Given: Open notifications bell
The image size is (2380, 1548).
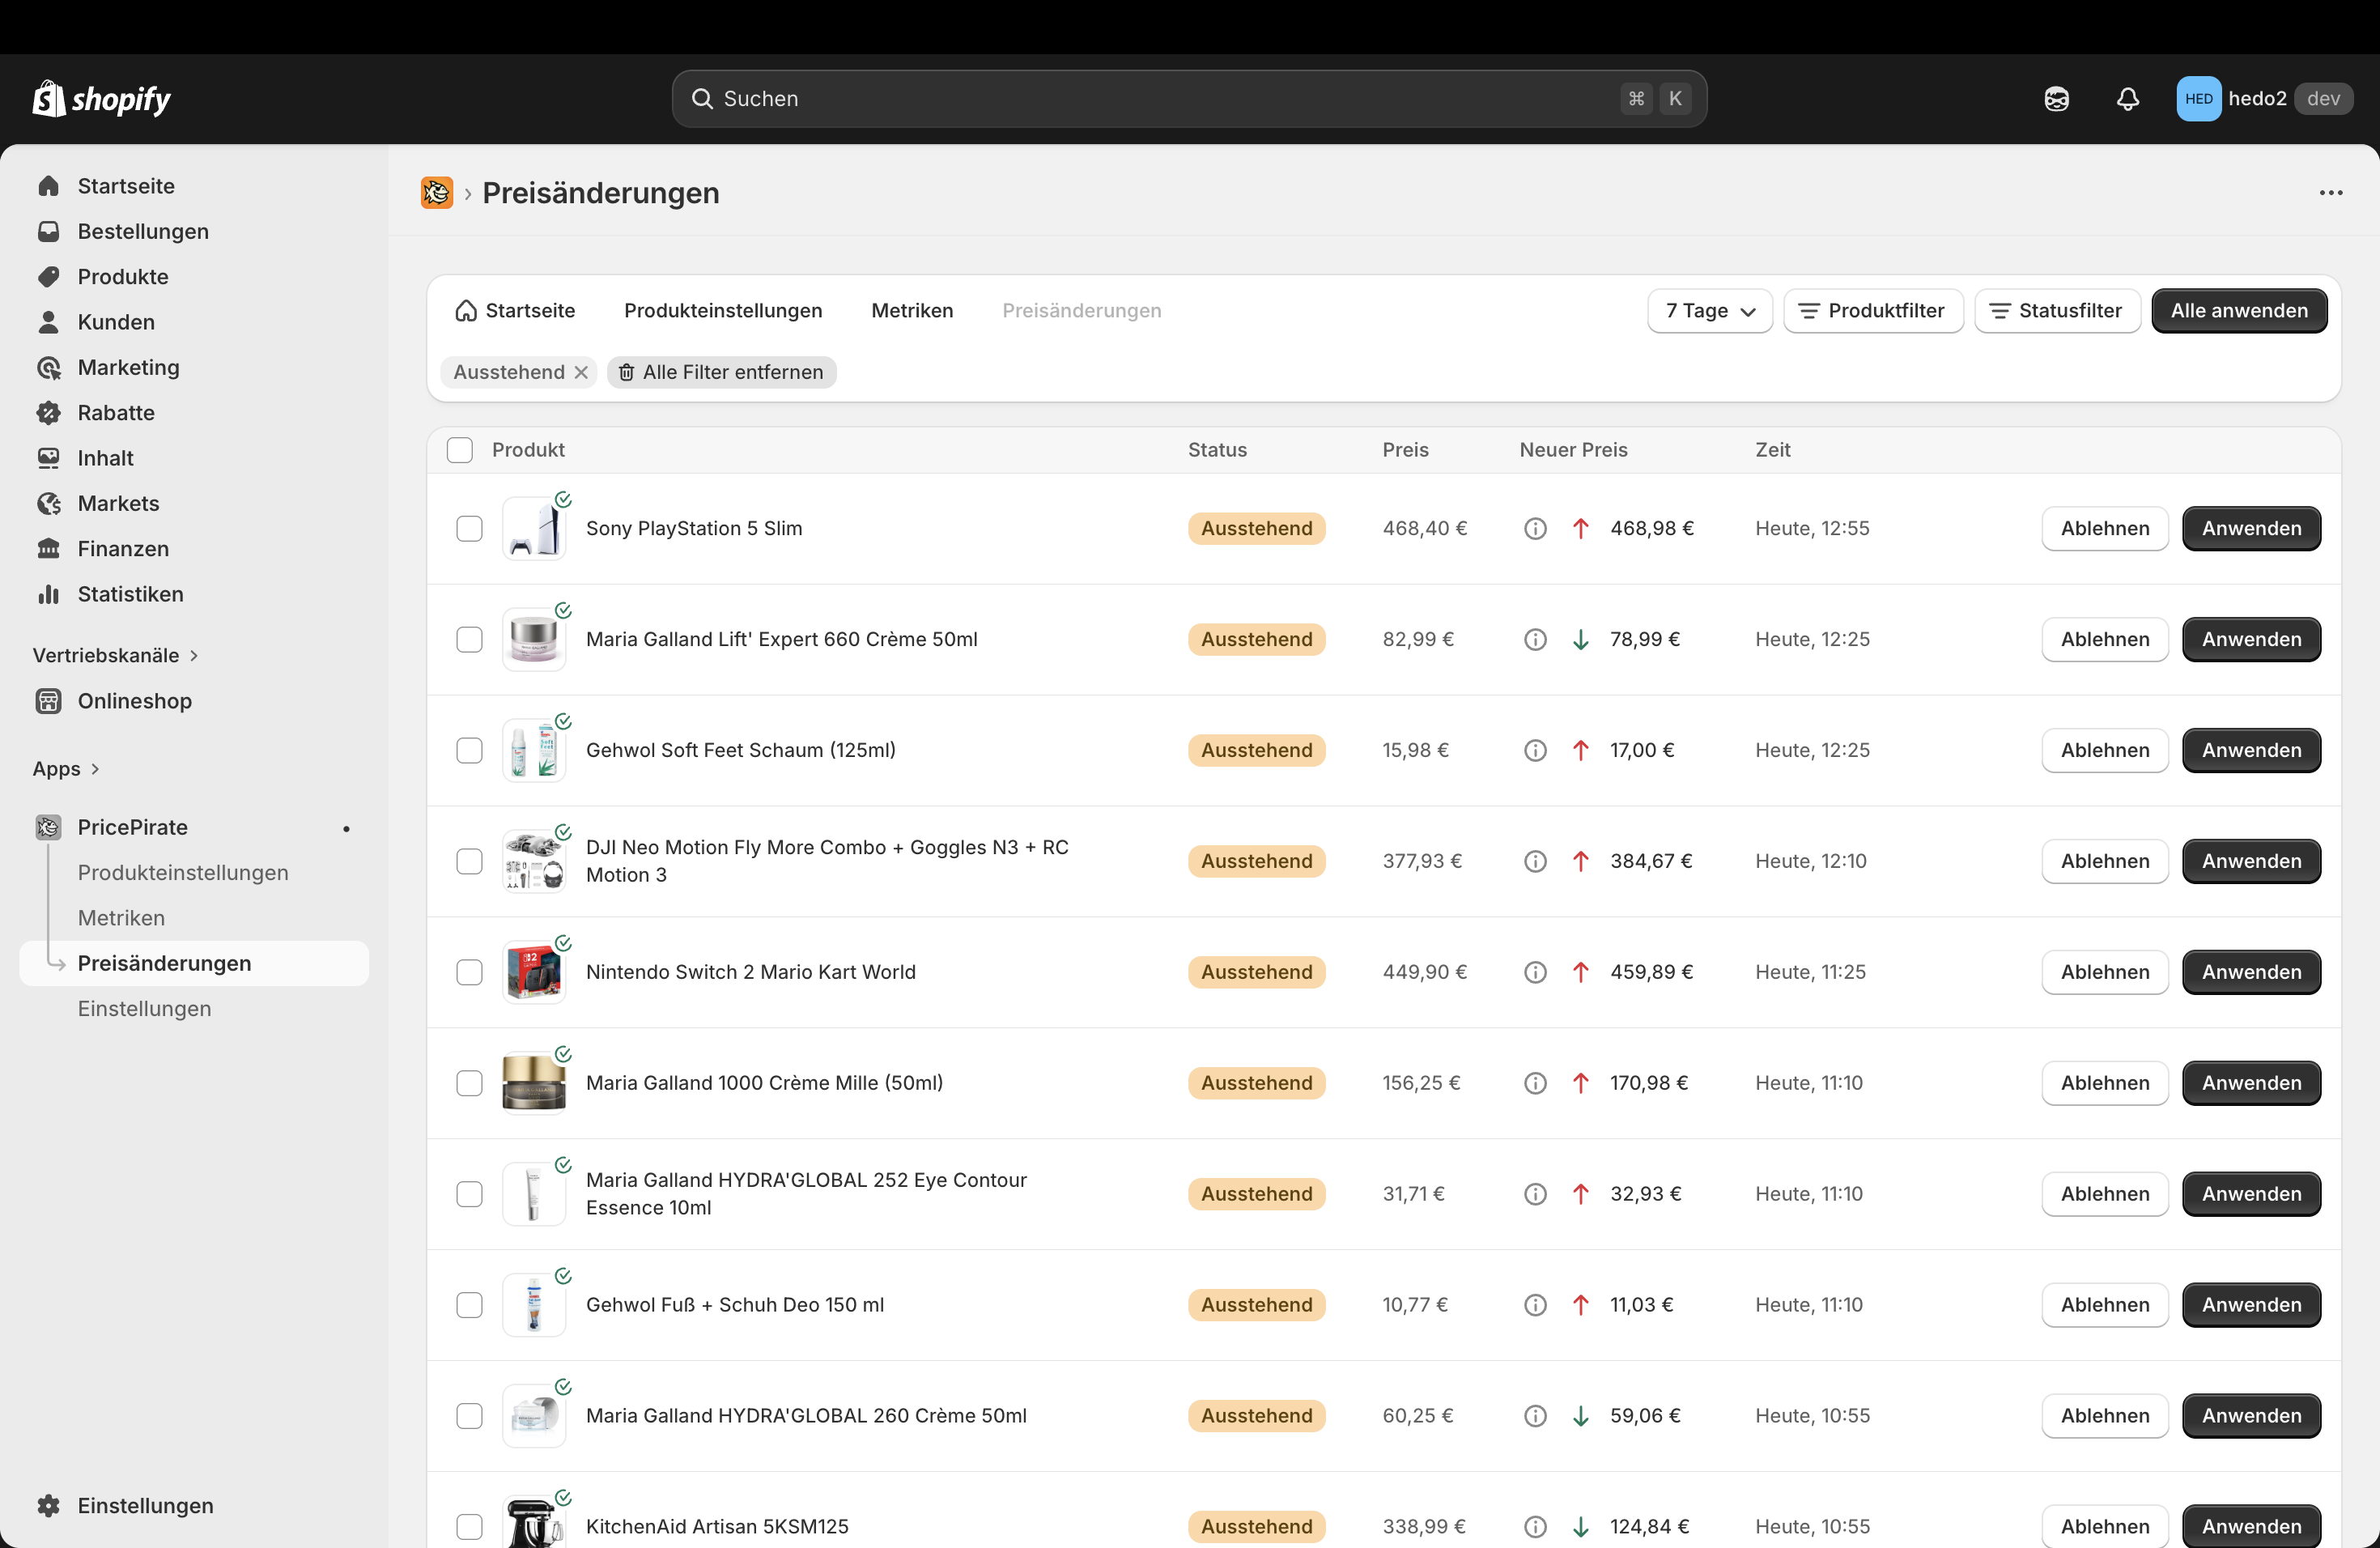Looking at the screenshot, I should point(2128,98).
